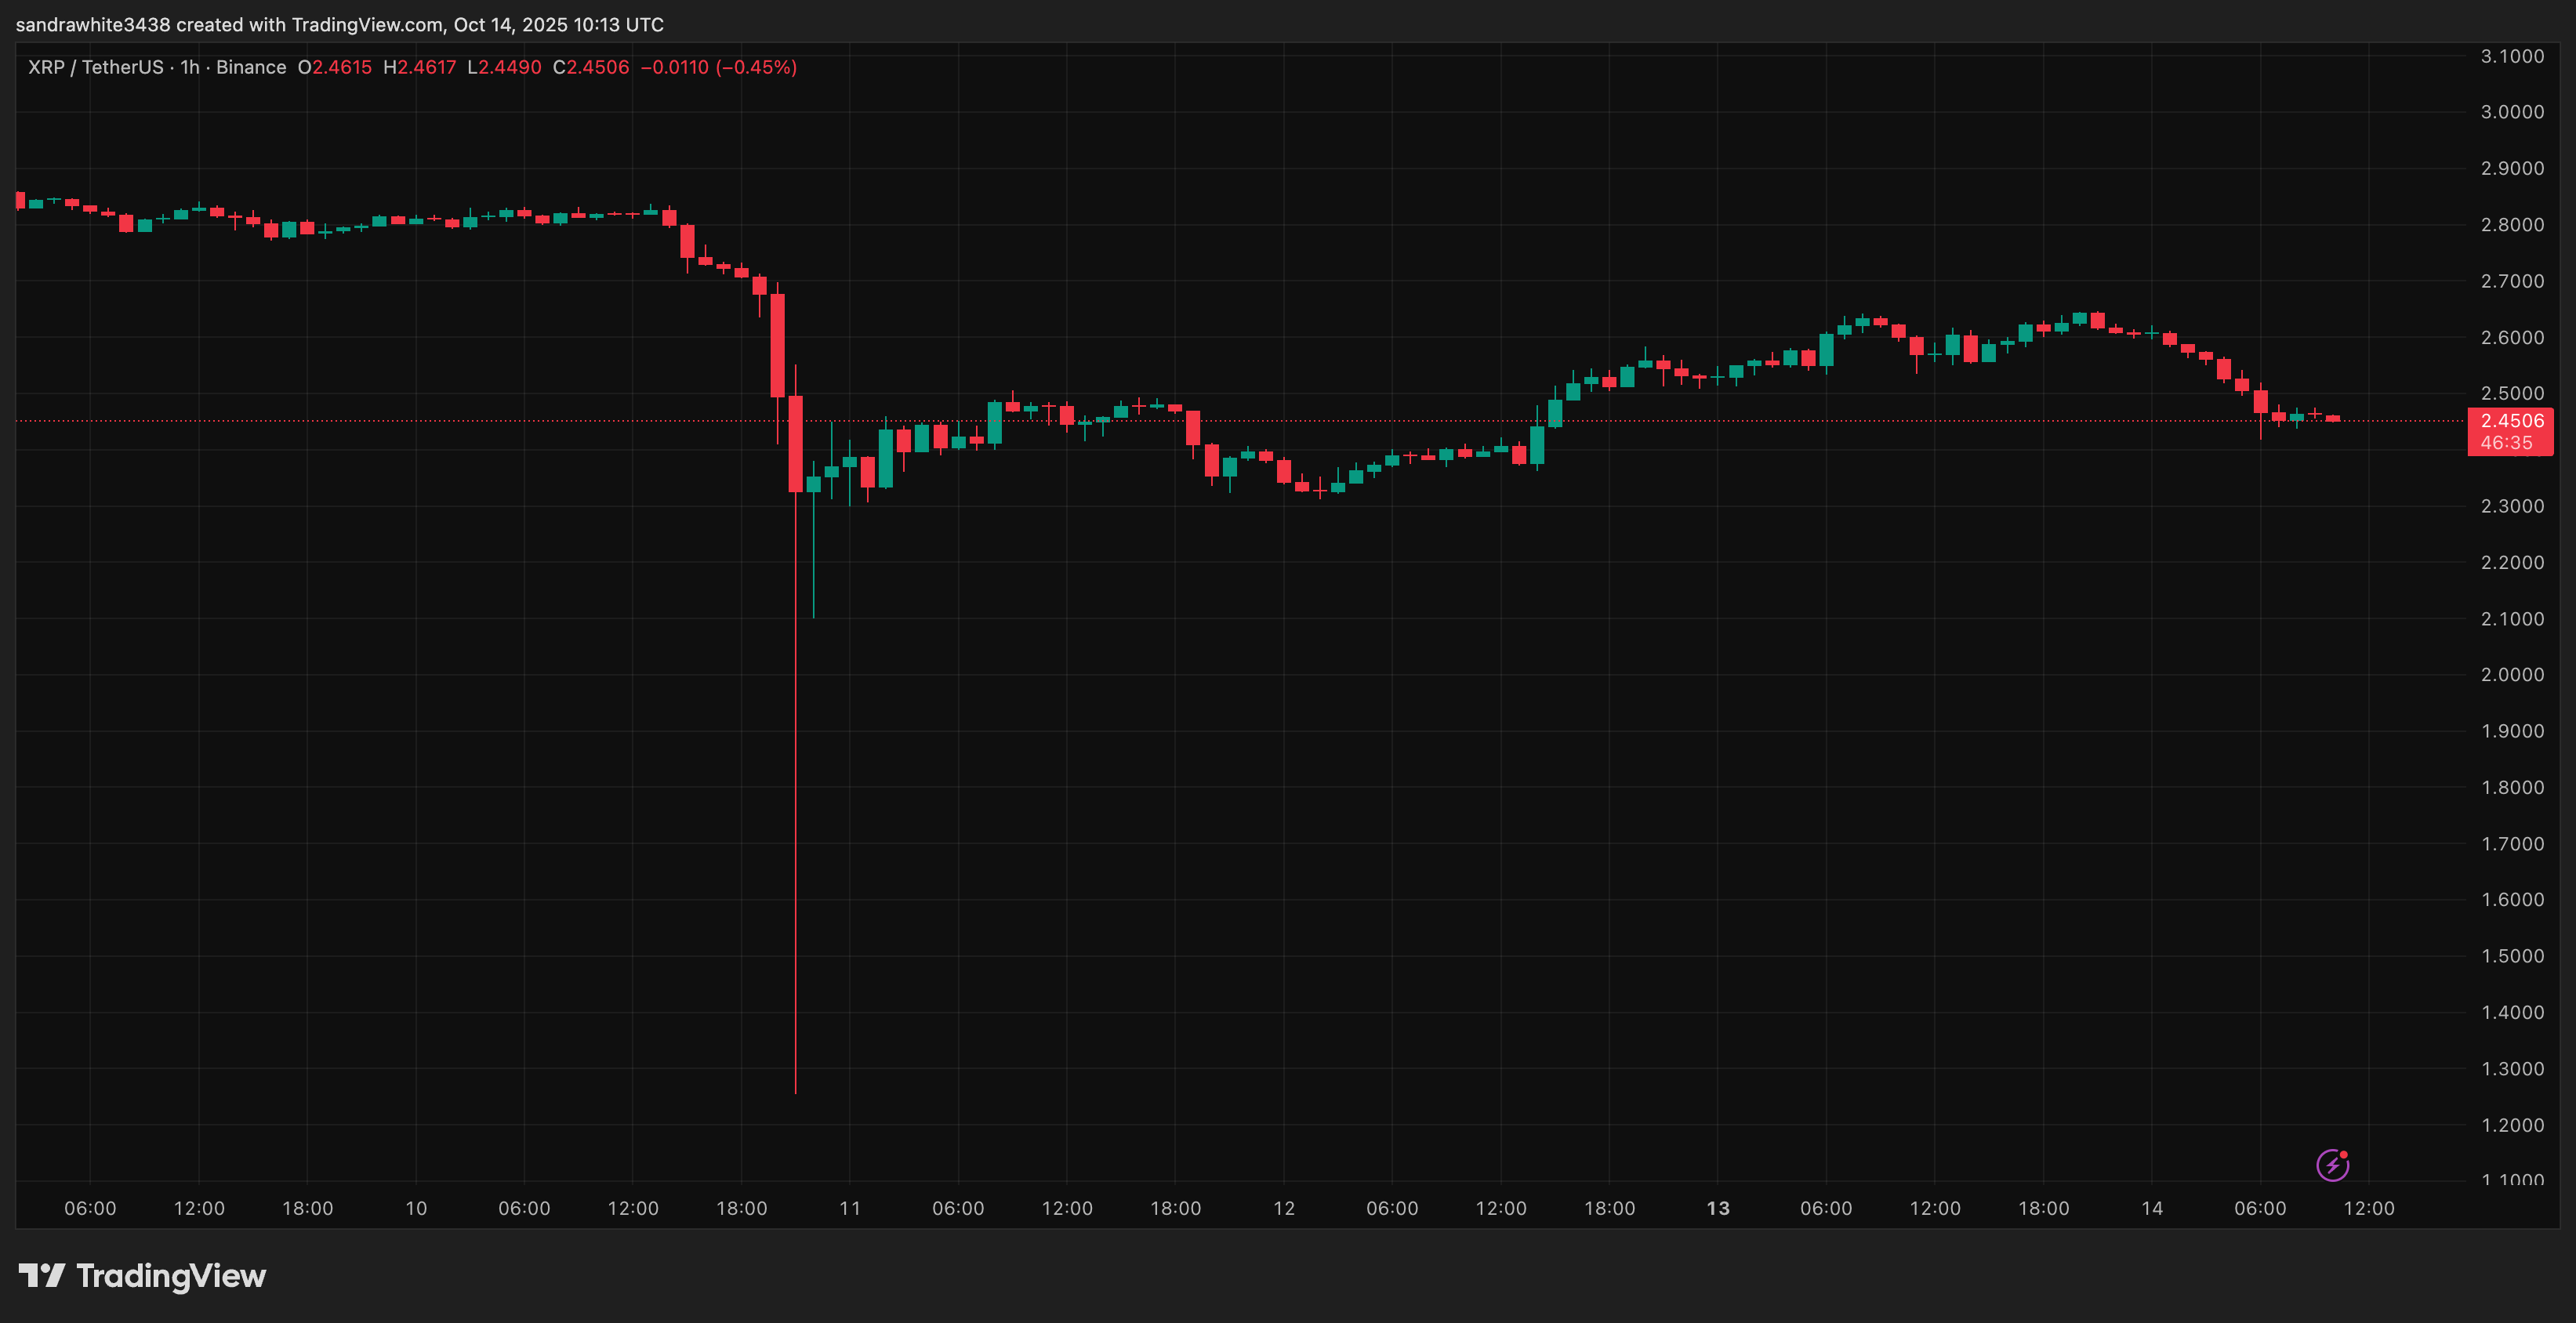Click the TradingView logo mark at bottom left
The image size is (2576, 1323).
coord(41,1275)
